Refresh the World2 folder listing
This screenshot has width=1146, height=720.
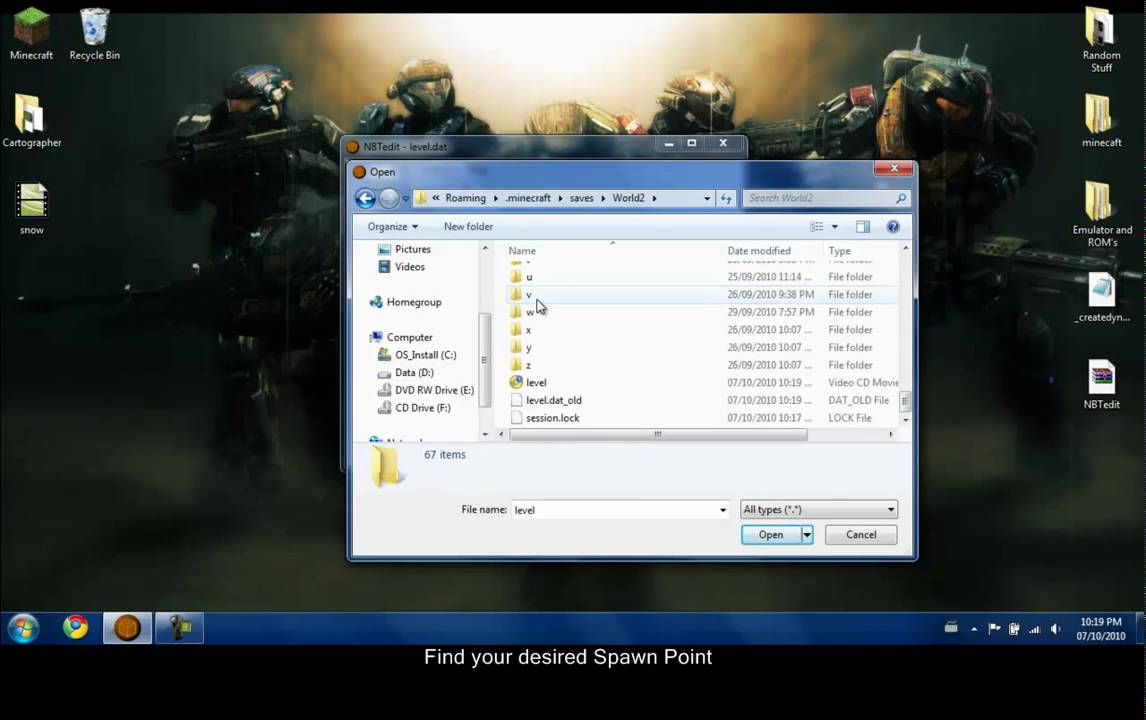pos(726,198)
